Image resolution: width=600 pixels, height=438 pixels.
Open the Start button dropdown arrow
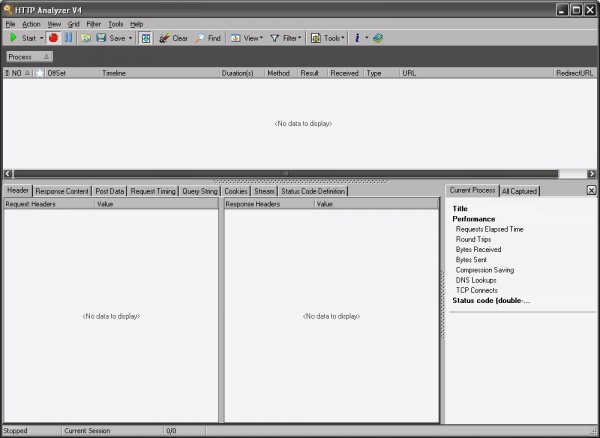click(x=41, y=38)
